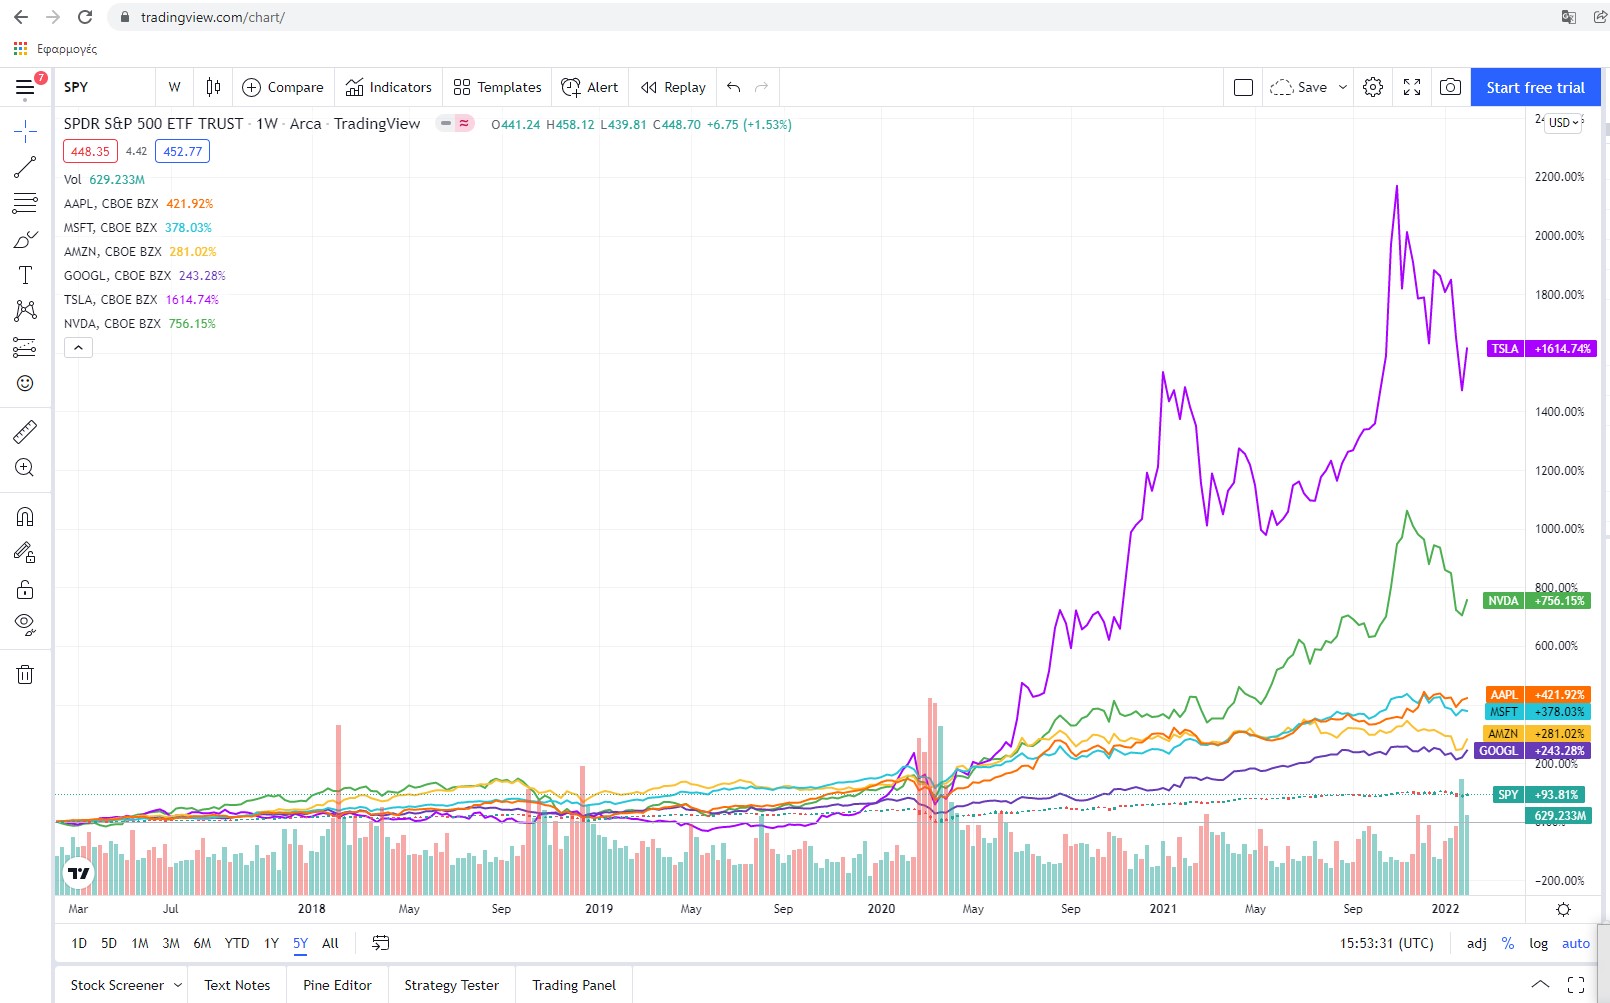The height and width of the screenshot is (1003, 1610).
Task: Take a chart snapshot with camera icon
Action: pos(1450,87)
